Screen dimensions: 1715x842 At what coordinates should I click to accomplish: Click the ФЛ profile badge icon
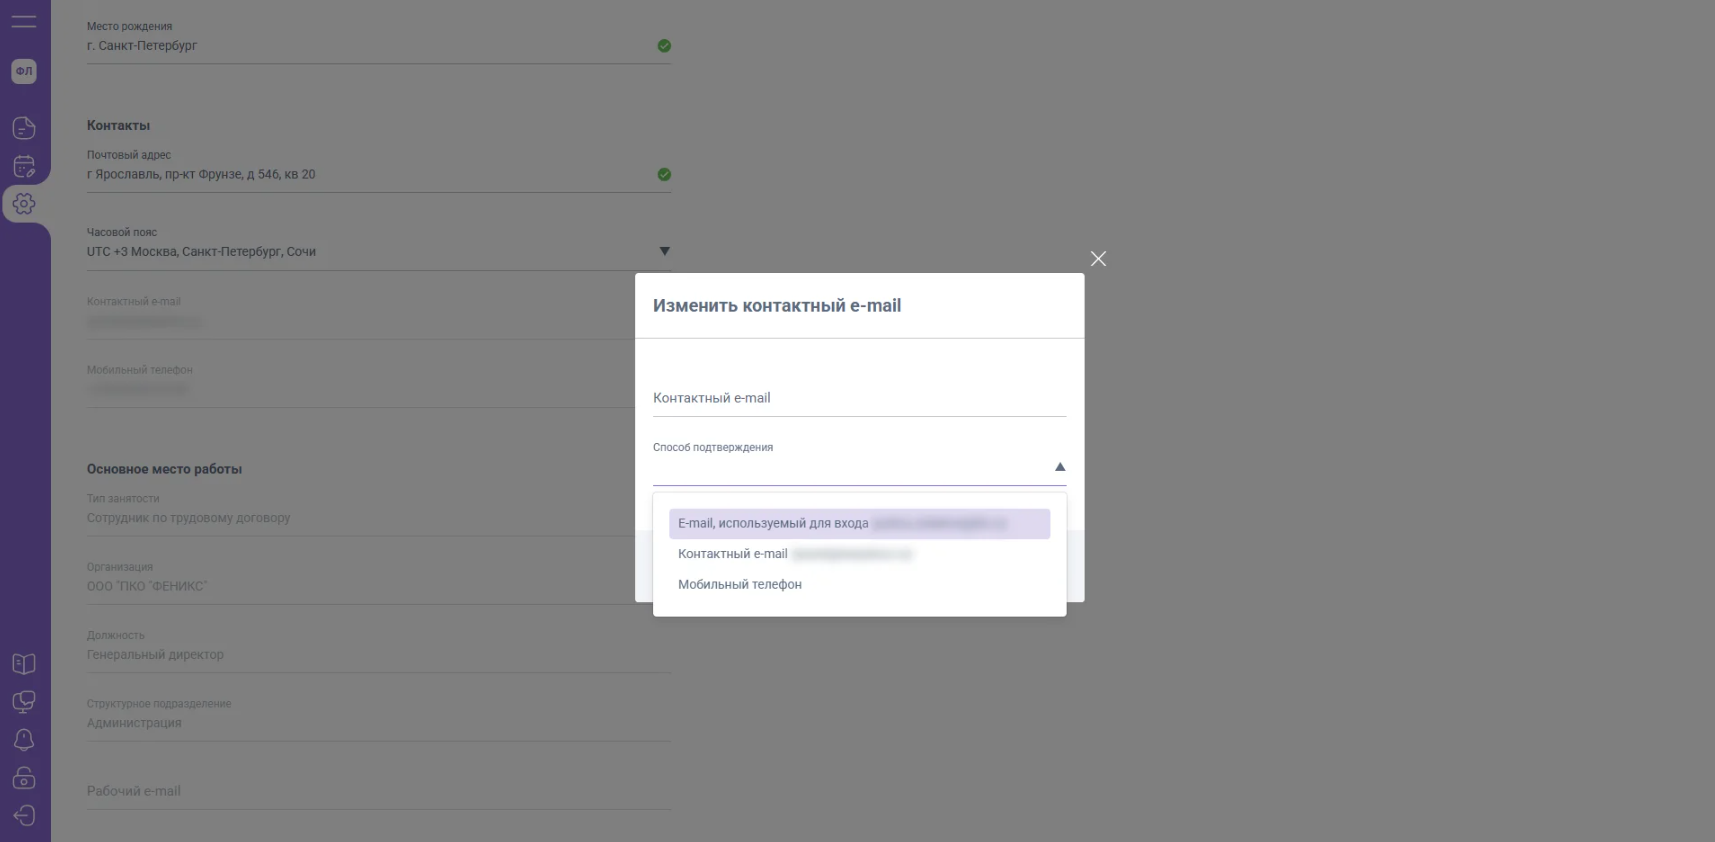24,71
